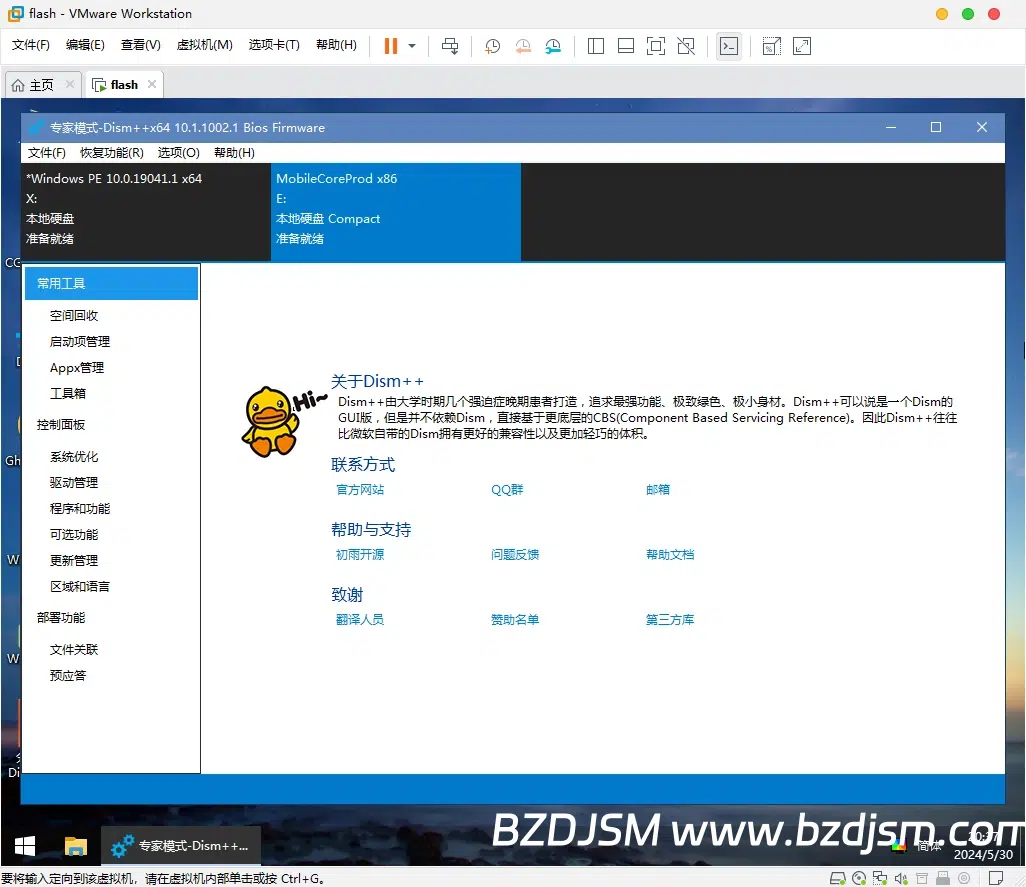Click the Unity mode toolbar icon

tap(686, 46)
